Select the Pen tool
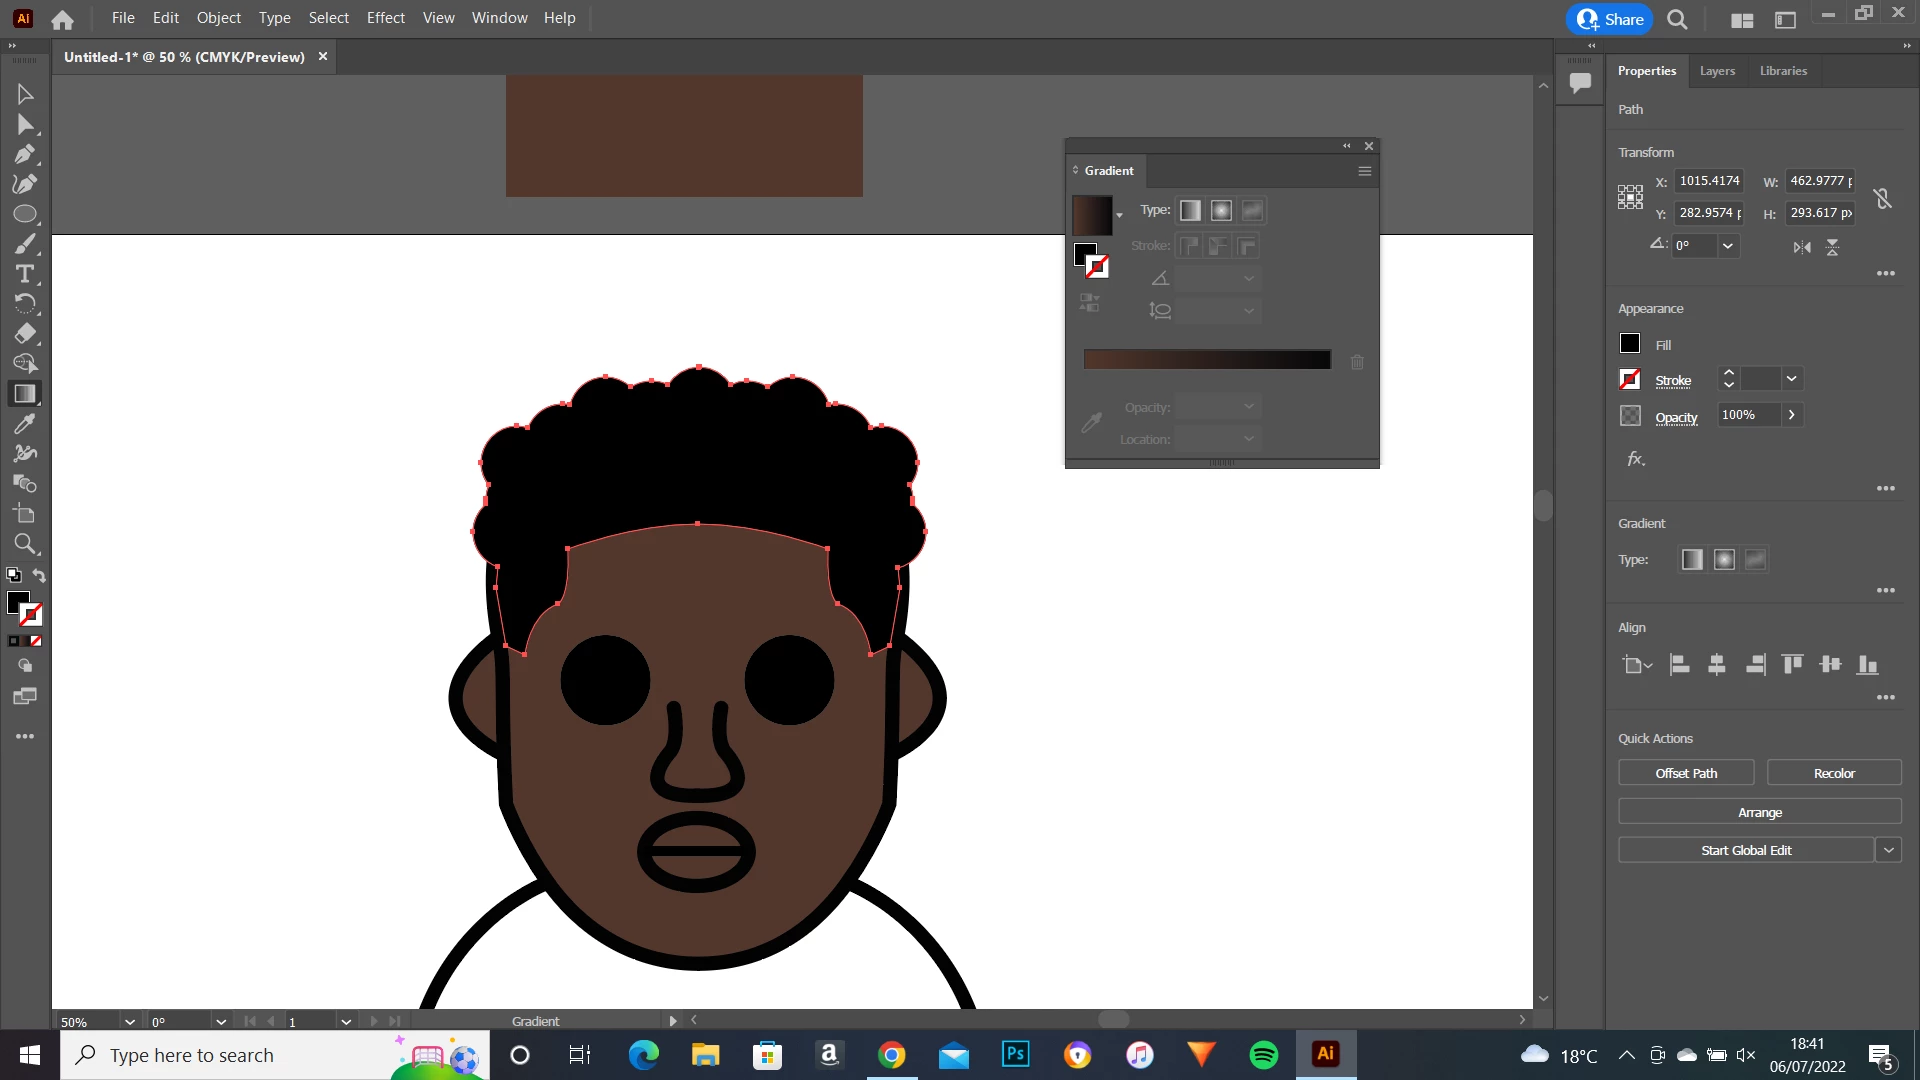Image resolution: width=1920 pixels, height=1080 pixels. (x=25, y=154)
